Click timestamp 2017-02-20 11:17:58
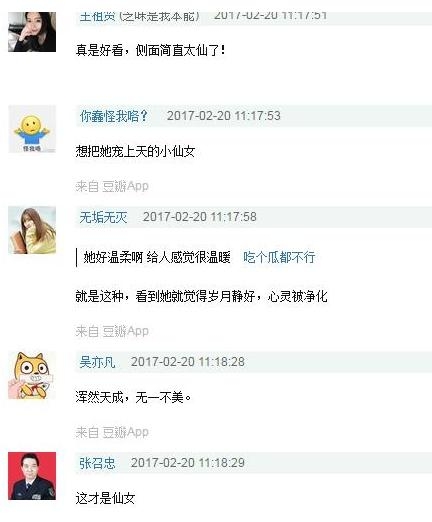The height and width of the screenshot is (522, 432). click(200, 217)
